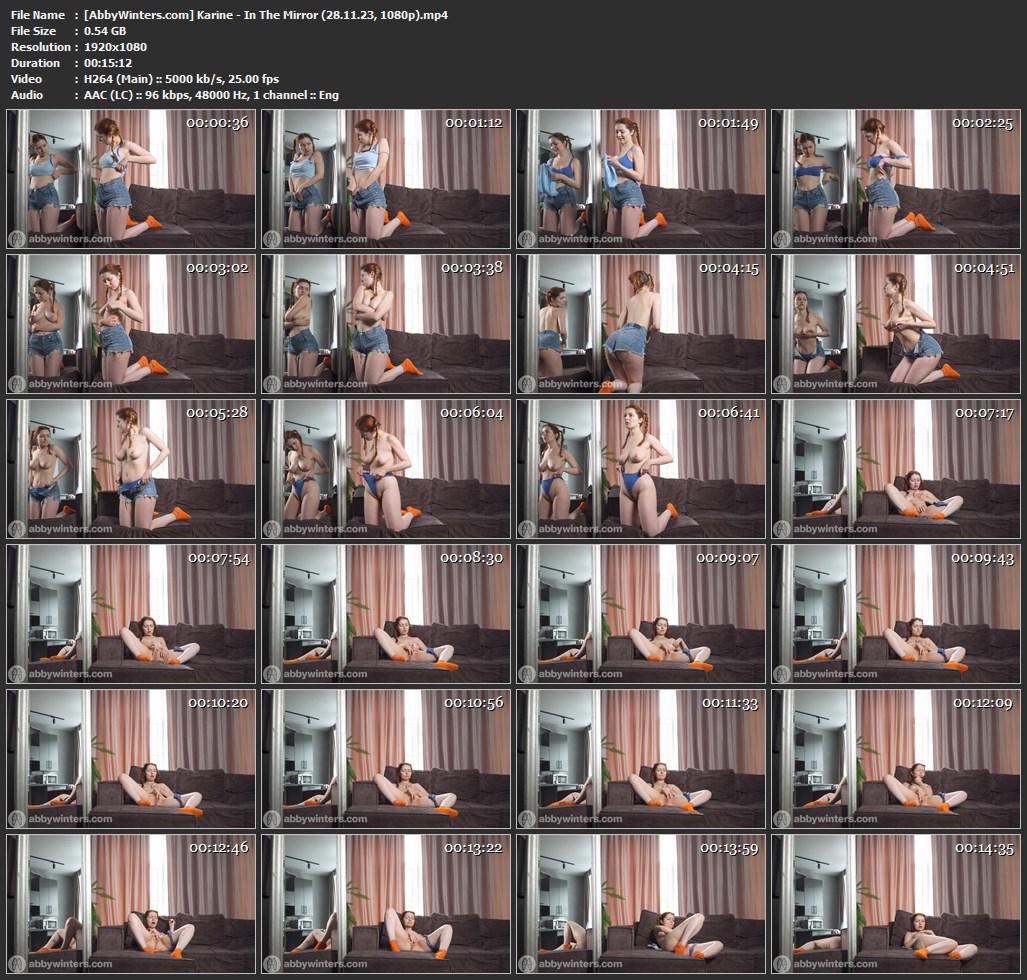The height and width of the screenshot is (980, 1027).
Task: Select the thumbnail timestamped 00:07:17
Action: point(895,469)
